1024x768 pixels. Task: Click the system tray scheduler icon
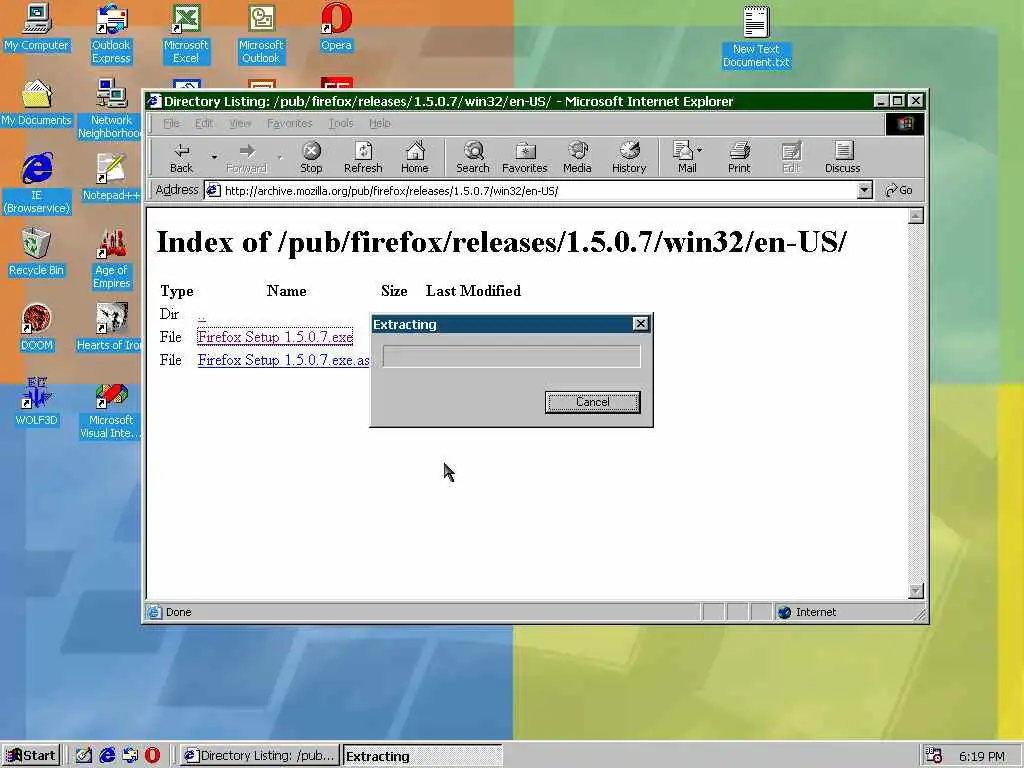click(934, 756)
